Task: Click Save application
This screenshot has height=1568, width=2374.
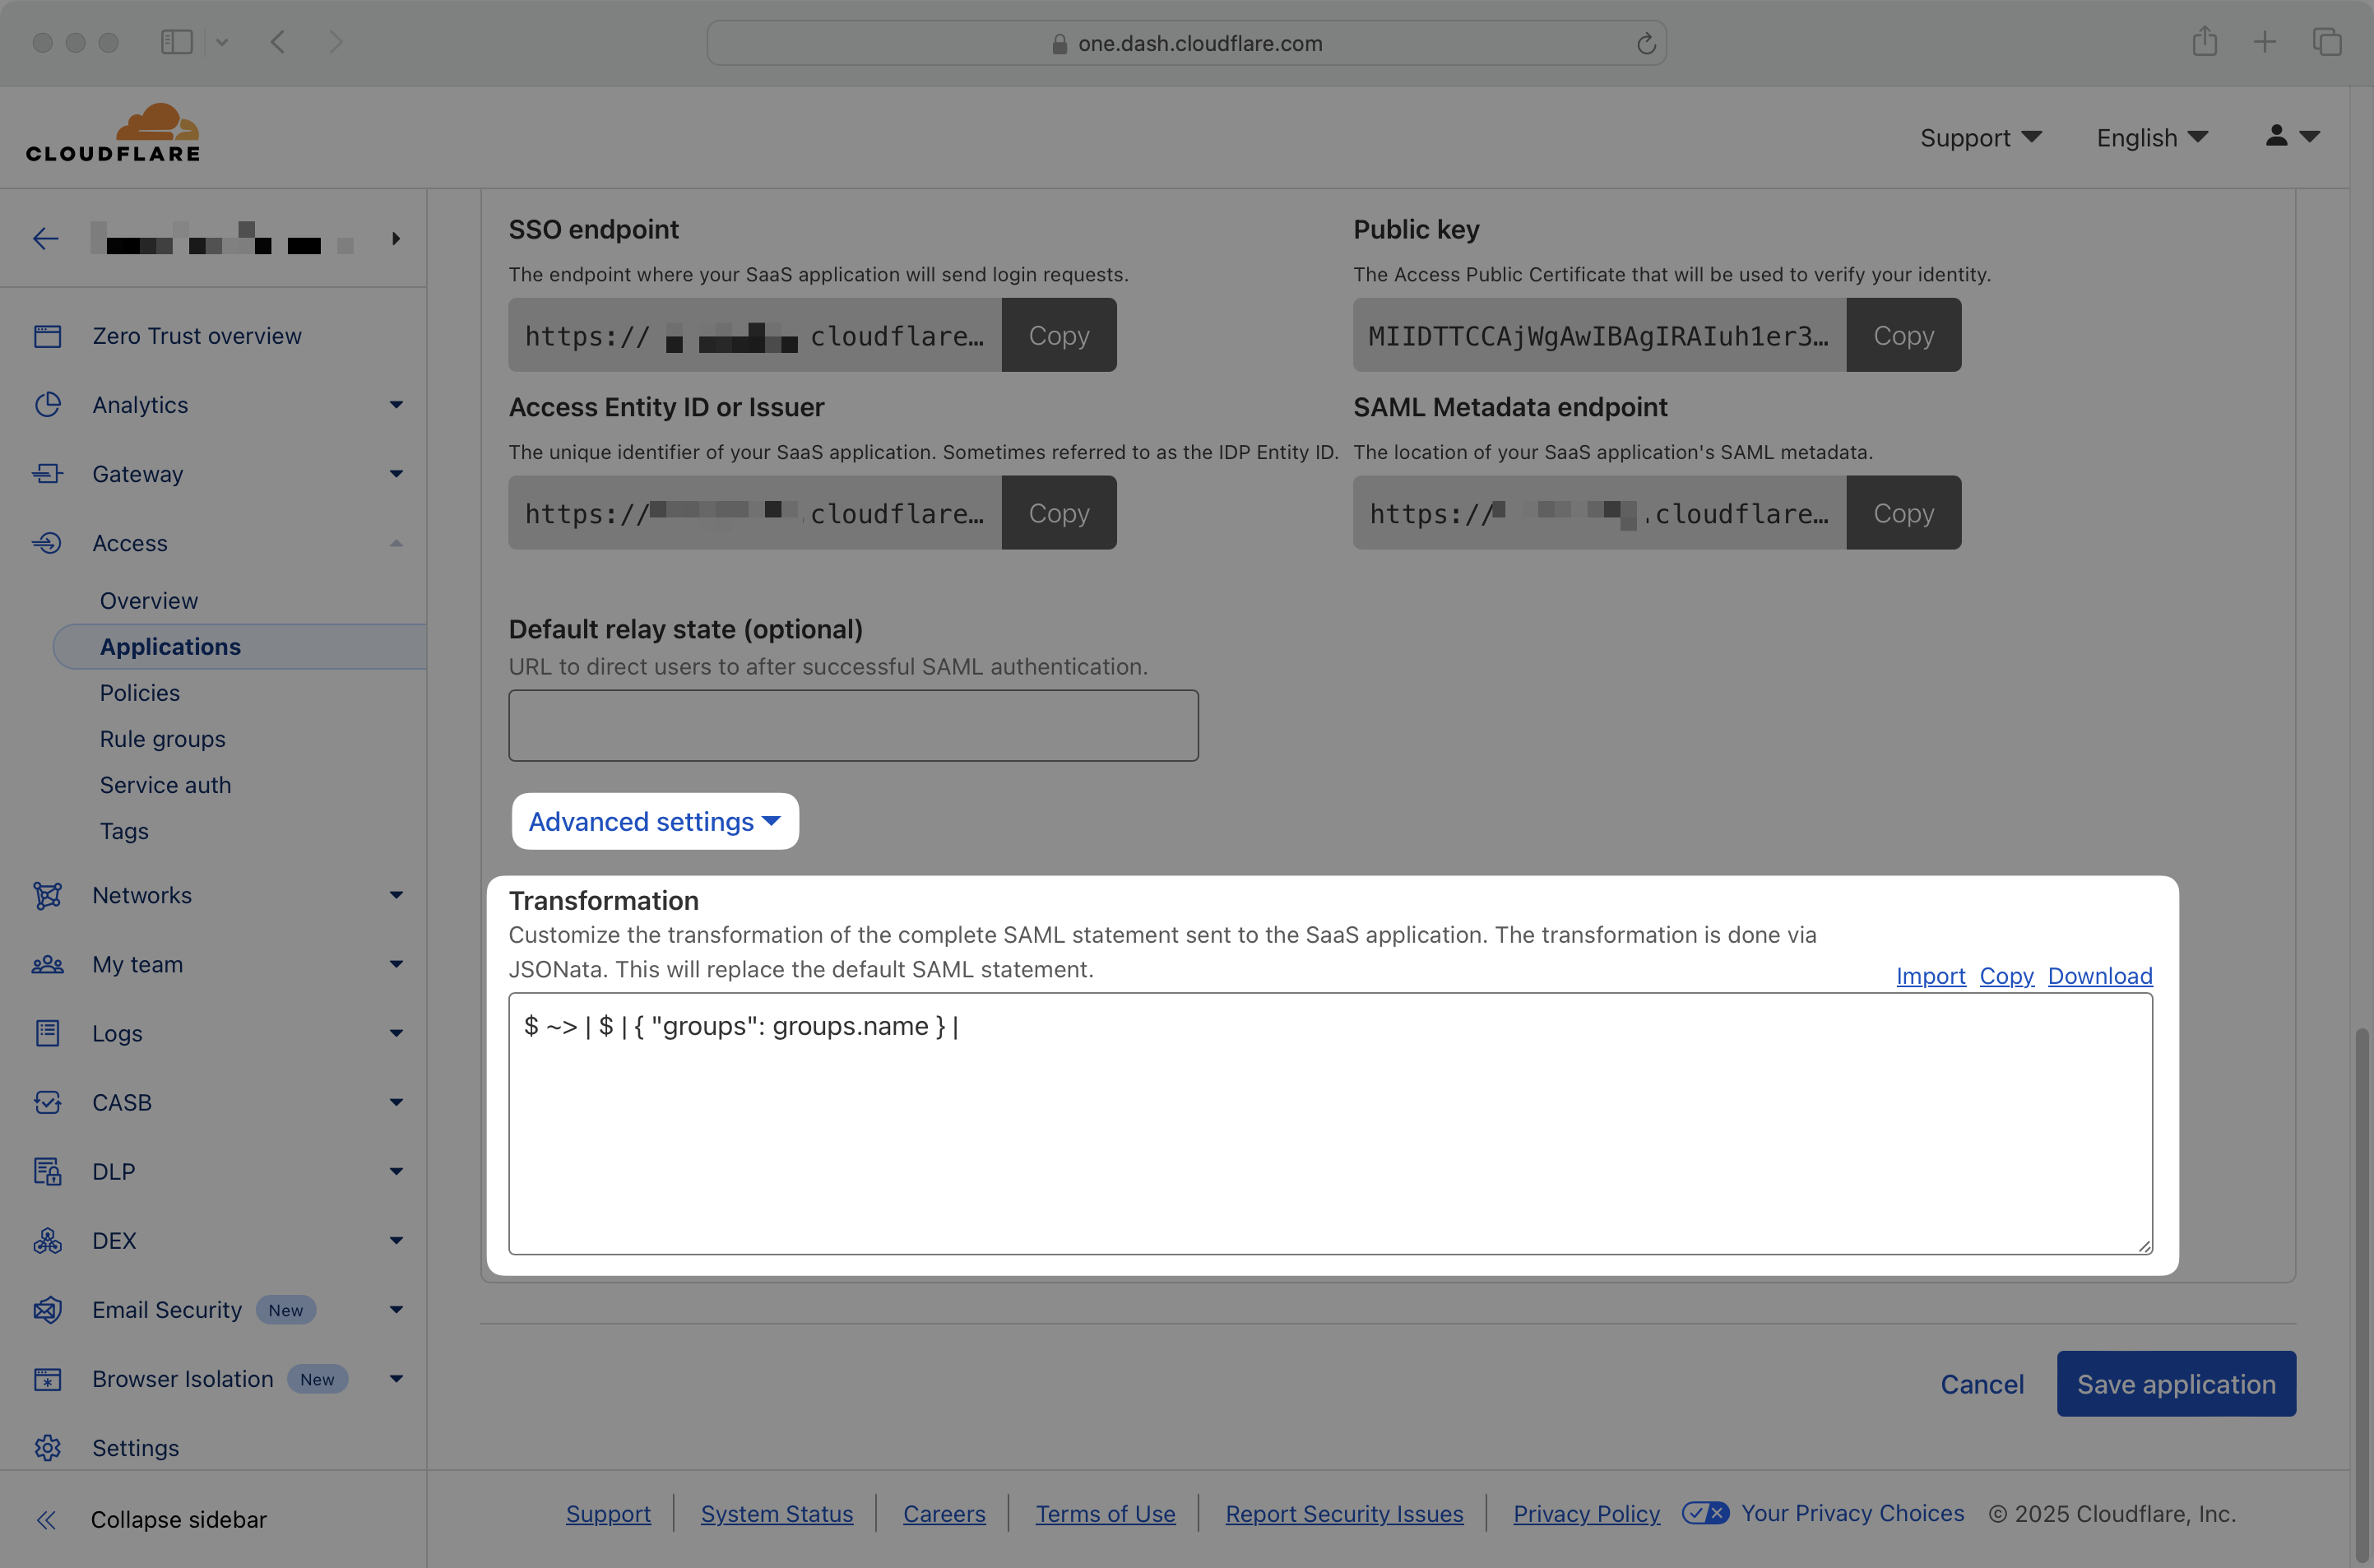Action: click(x=2176, y=1383)
